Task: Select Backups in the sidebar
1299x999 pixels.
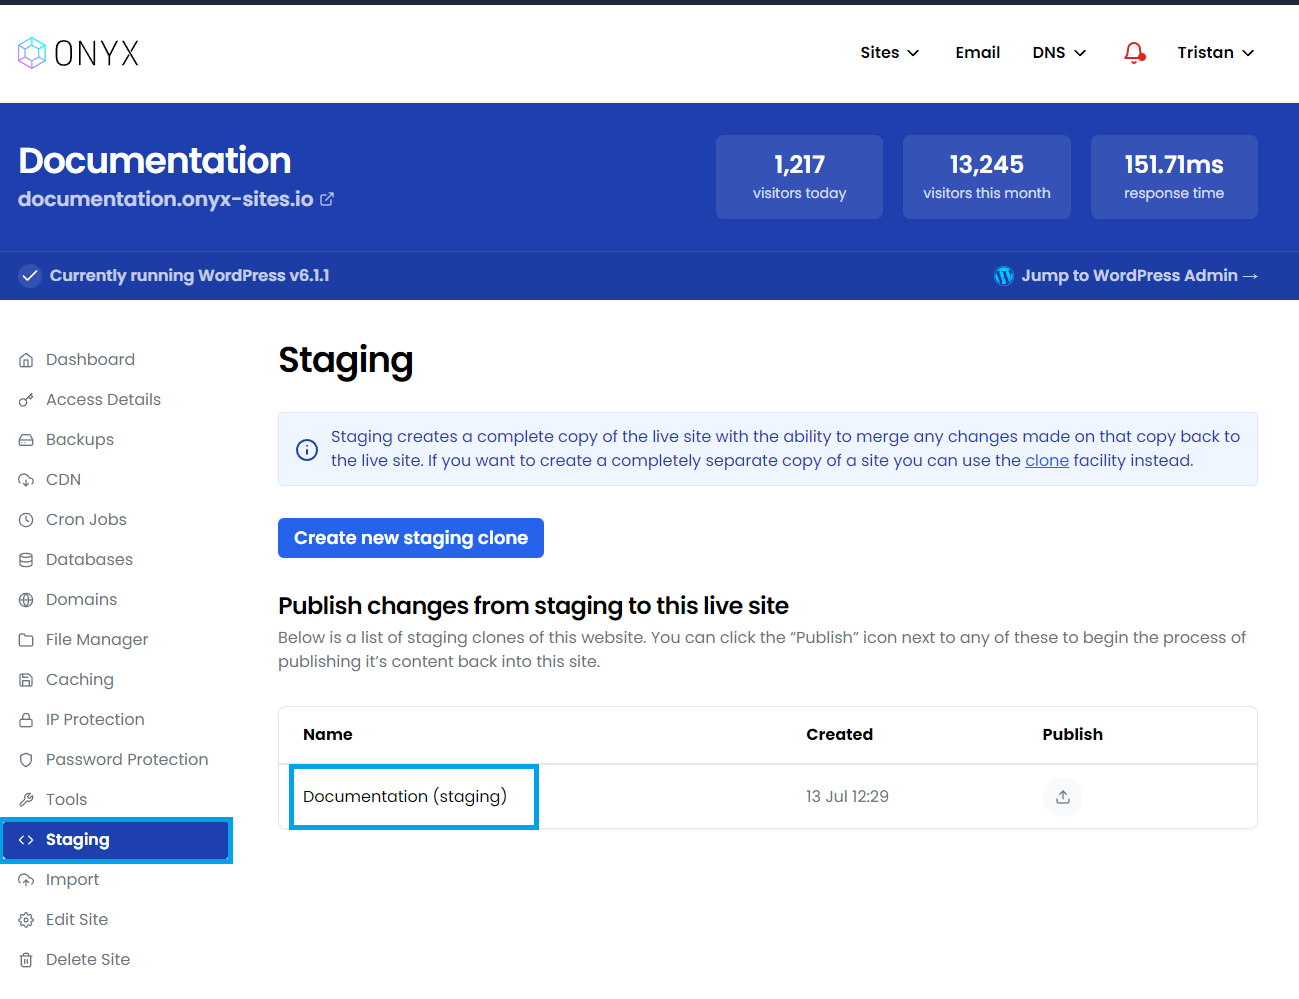Action: [80, 439]
